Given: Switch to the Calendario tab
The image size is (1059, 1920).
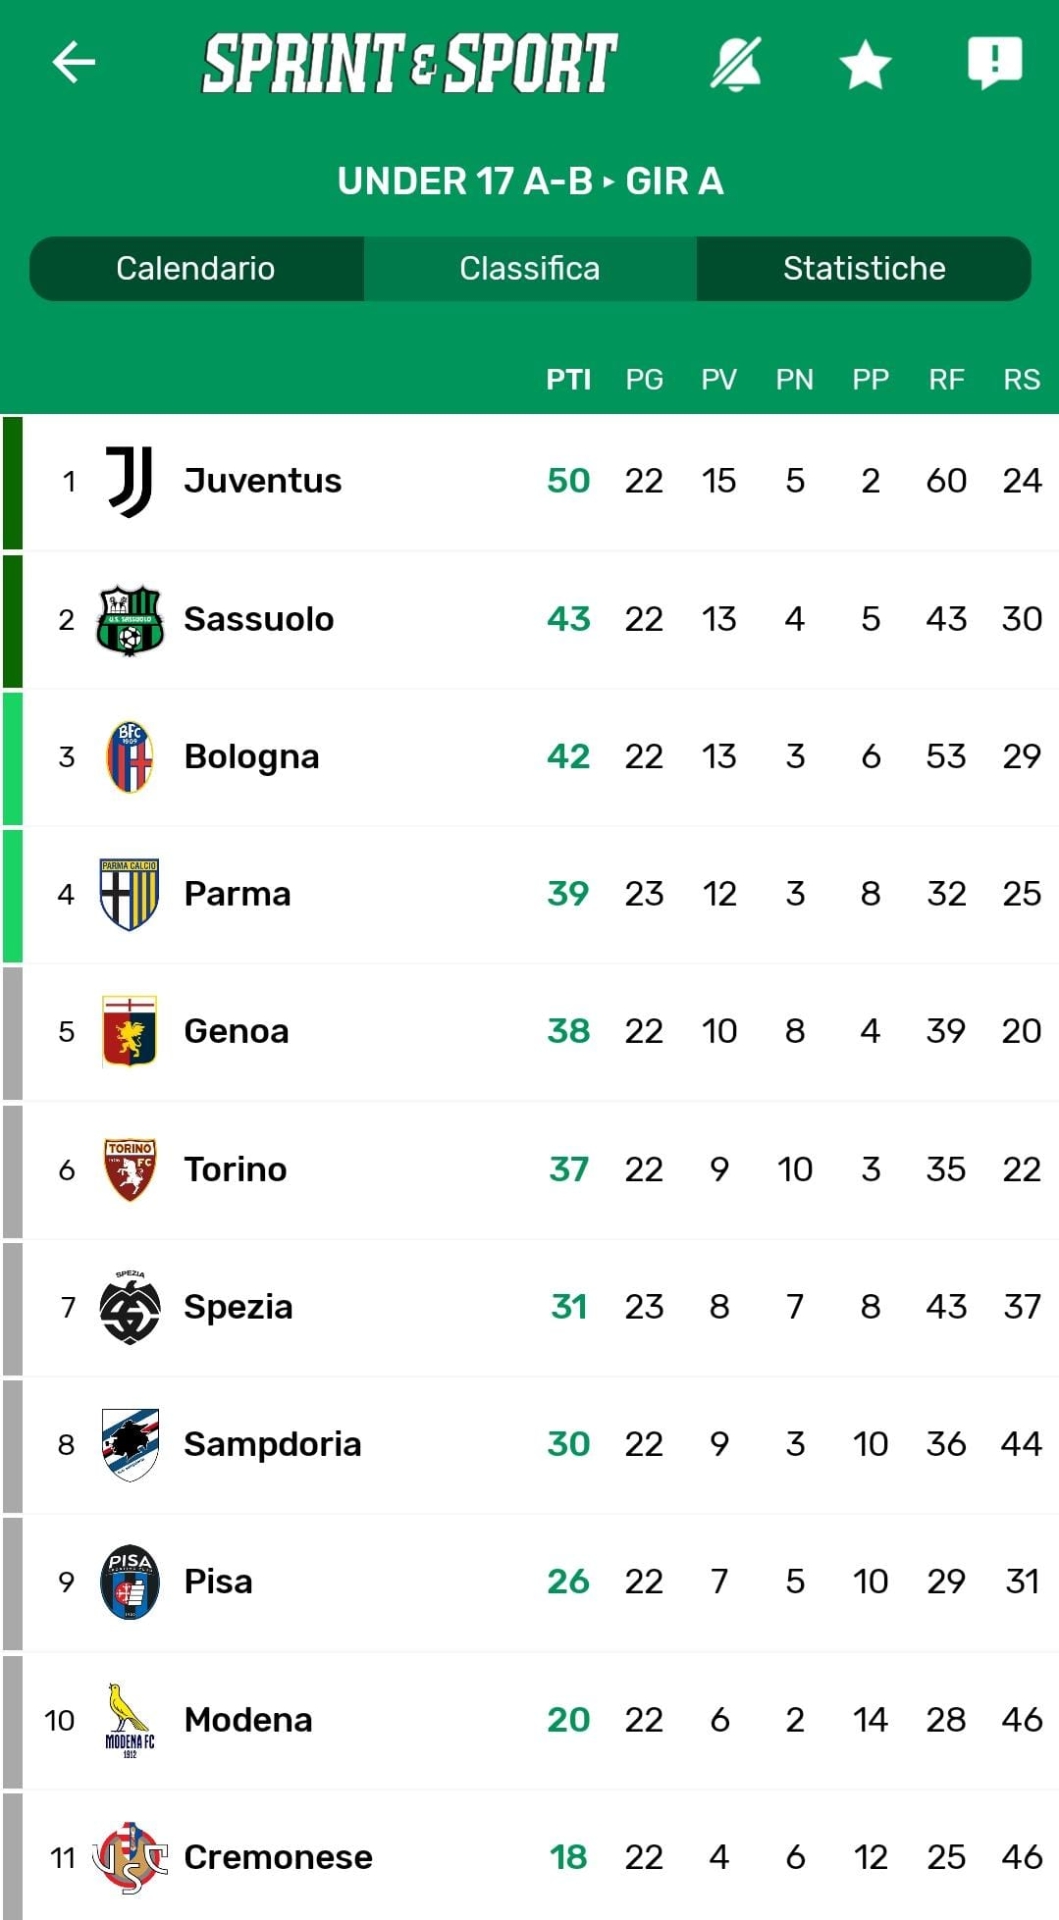Looking at the screenshot, I should click(x=196, y=268).
